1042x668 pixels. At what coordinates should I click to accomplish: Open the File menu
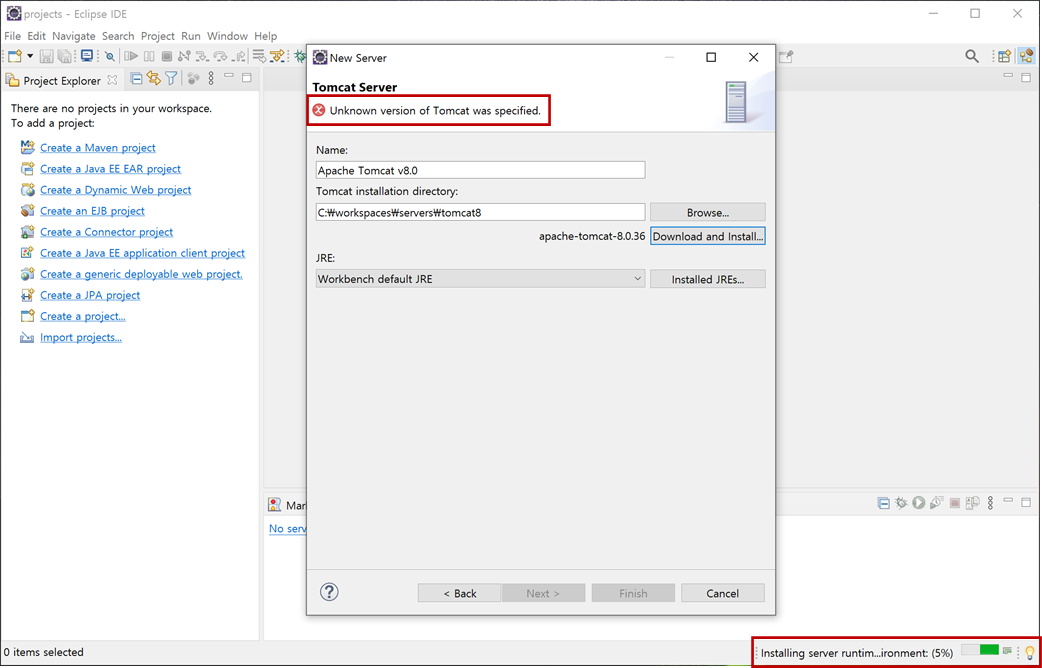pyautogui.click(x=13, y=36)
